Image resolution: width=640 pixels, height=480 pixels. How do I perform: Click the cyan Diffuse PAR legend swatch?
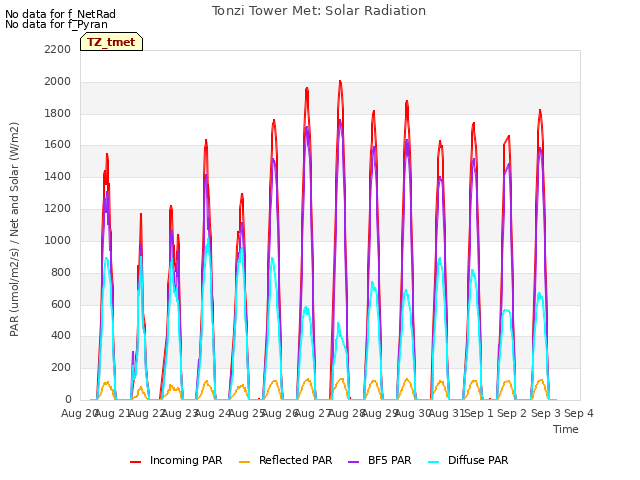434,462
